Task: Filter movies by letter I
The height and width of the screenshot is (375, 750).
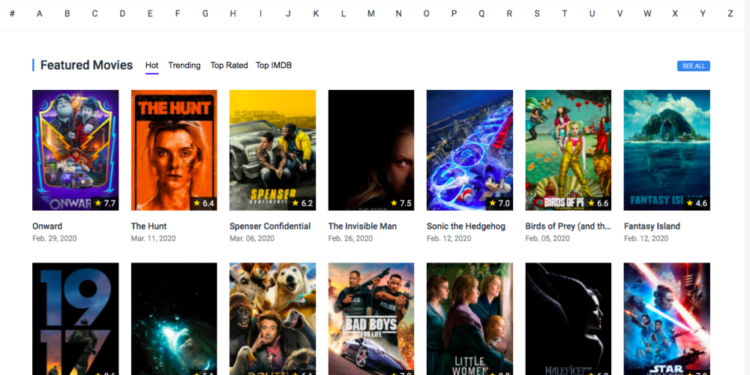Action: coord(261,13)
